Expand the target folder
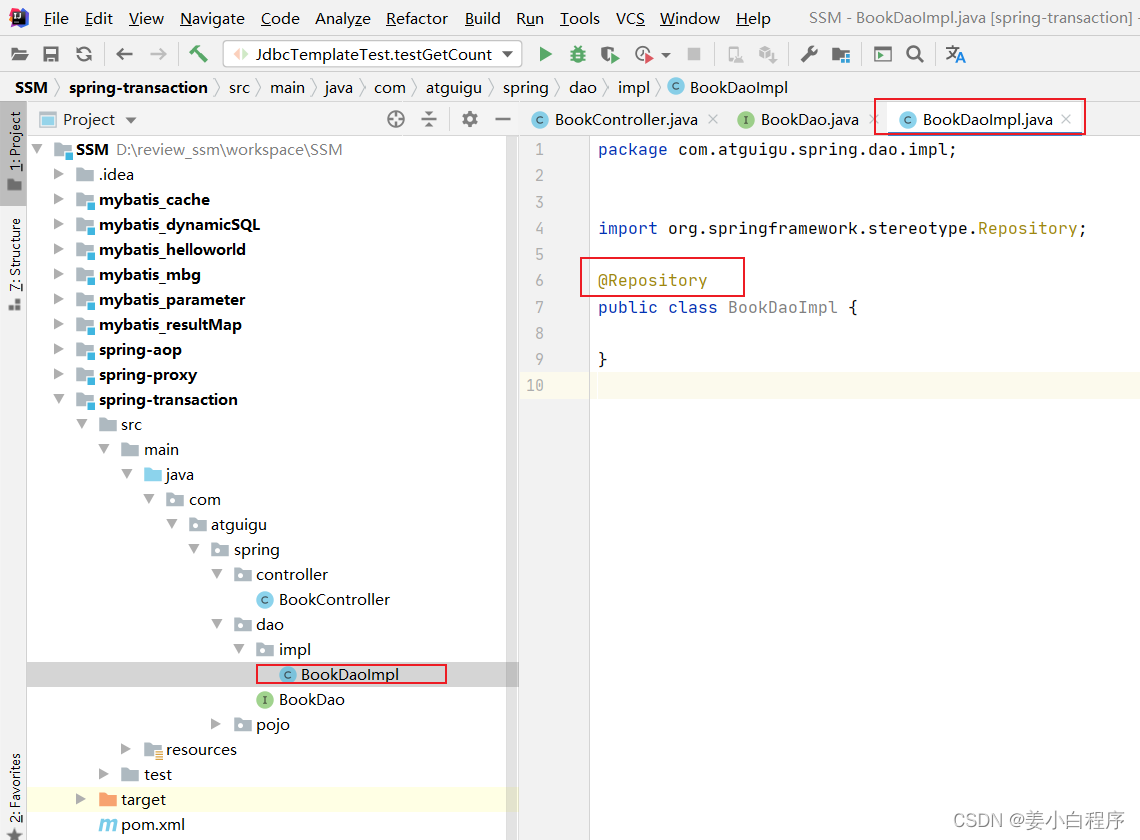Screen dimensions: 1140x840 (81, 799)
